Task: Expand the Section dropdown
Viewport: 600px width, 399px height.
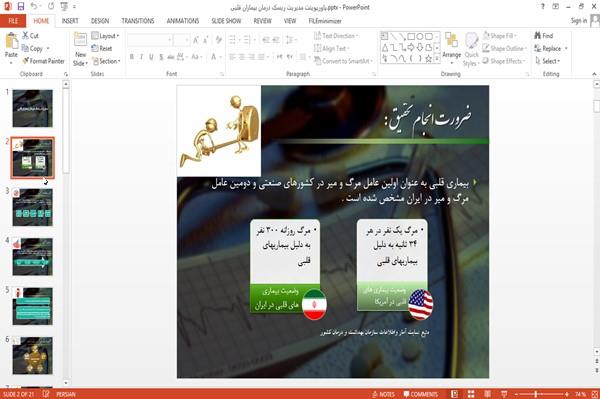Action: coord(106,61)
